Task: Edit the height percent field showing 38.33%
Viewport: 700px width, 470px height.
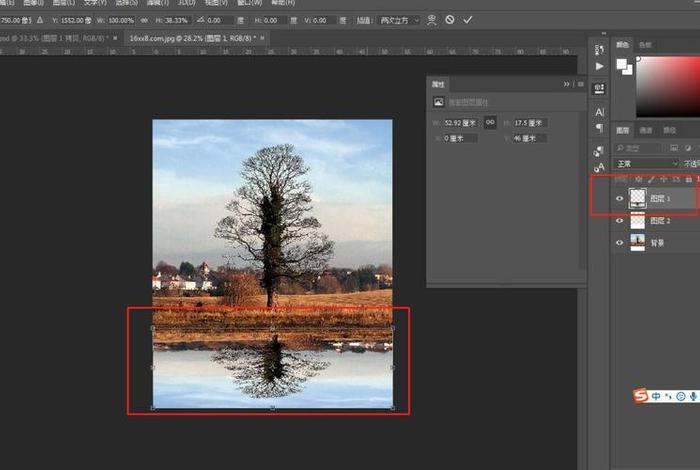Action: (x=177, y=21)
